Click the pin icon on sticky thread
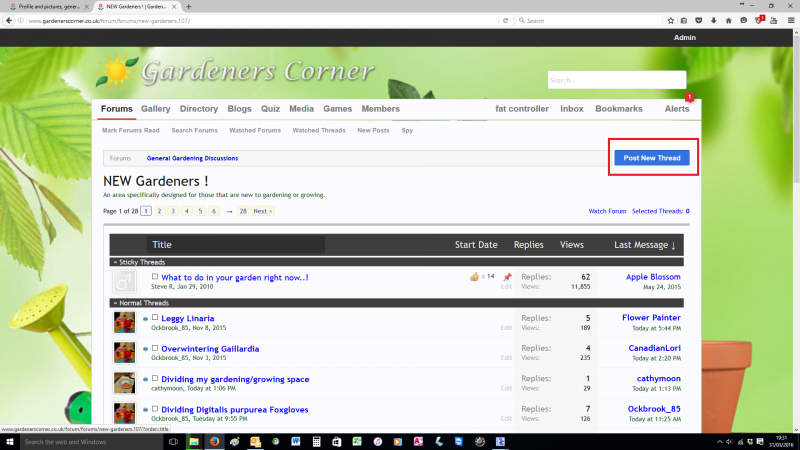The height and width of the screenshot is (450, 800). pos(507,277)
